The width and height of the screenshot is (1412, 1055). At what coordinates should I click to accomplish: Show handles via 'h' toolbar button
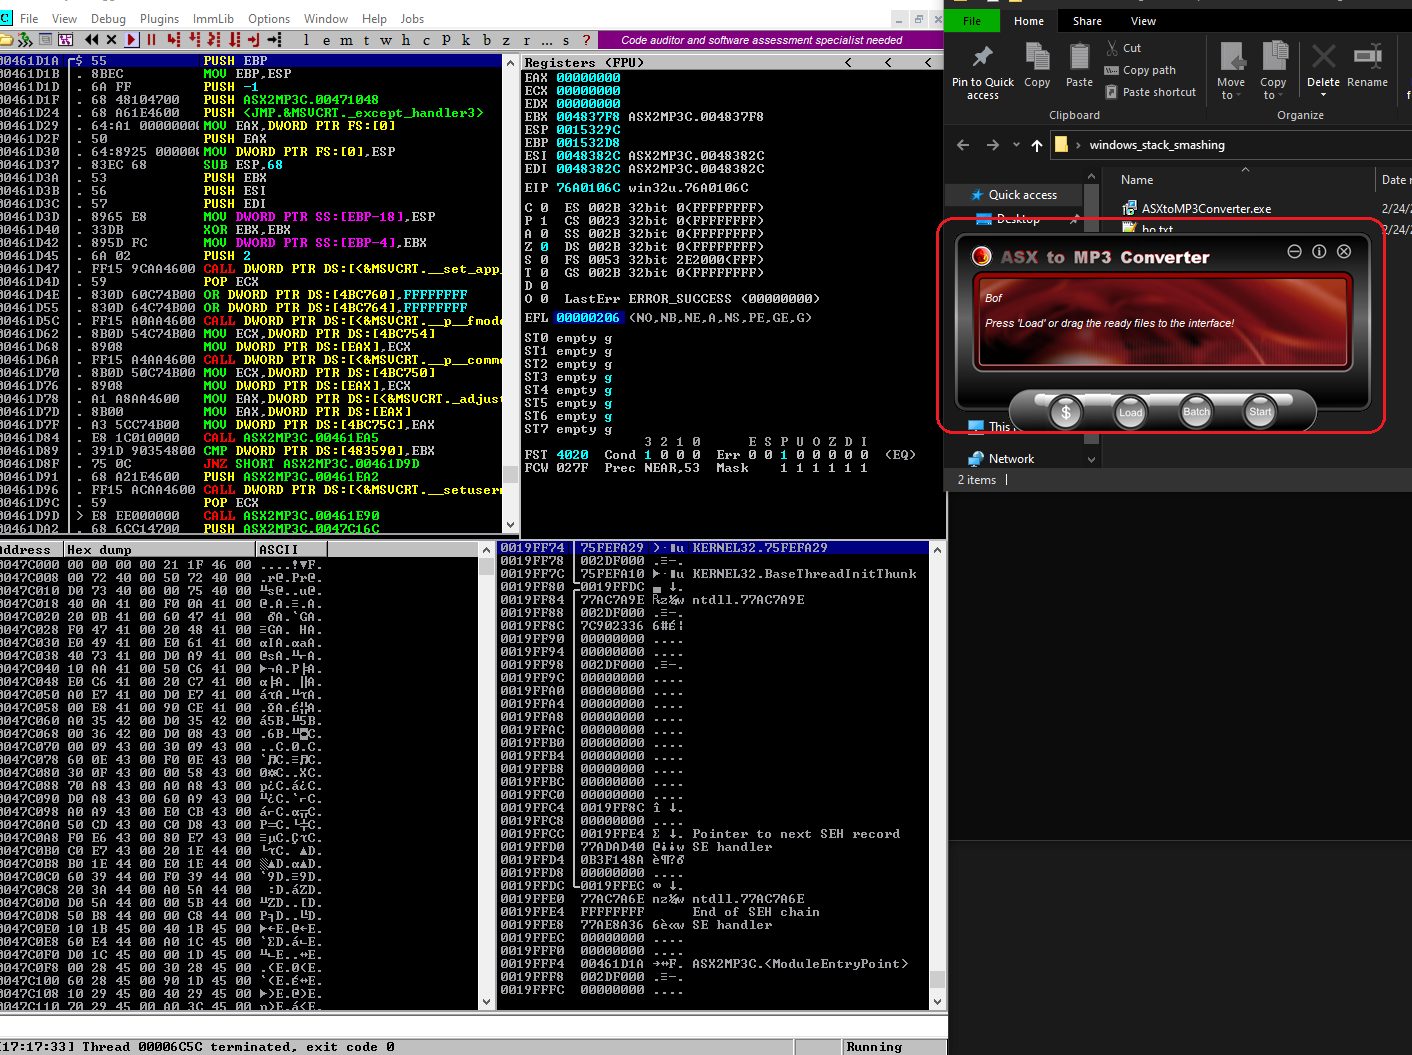pyautogui.click(x=406, y=40)
